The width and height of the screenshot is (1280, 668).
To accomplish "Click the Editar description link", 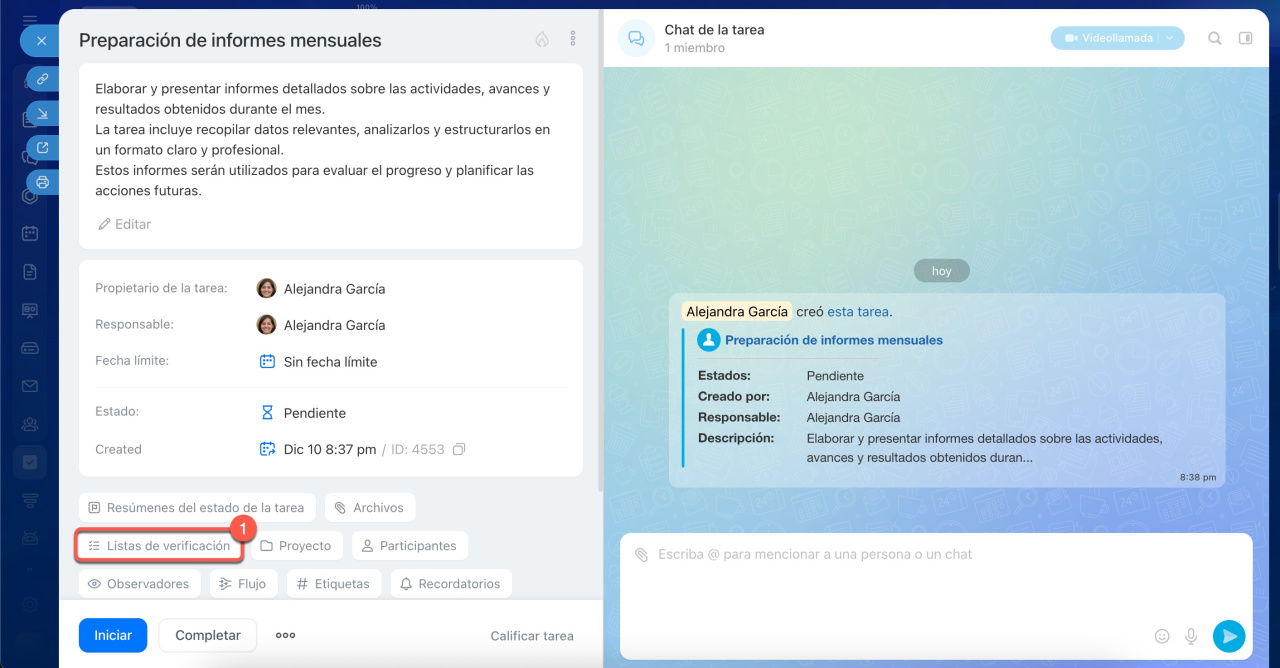I will 124,224.
